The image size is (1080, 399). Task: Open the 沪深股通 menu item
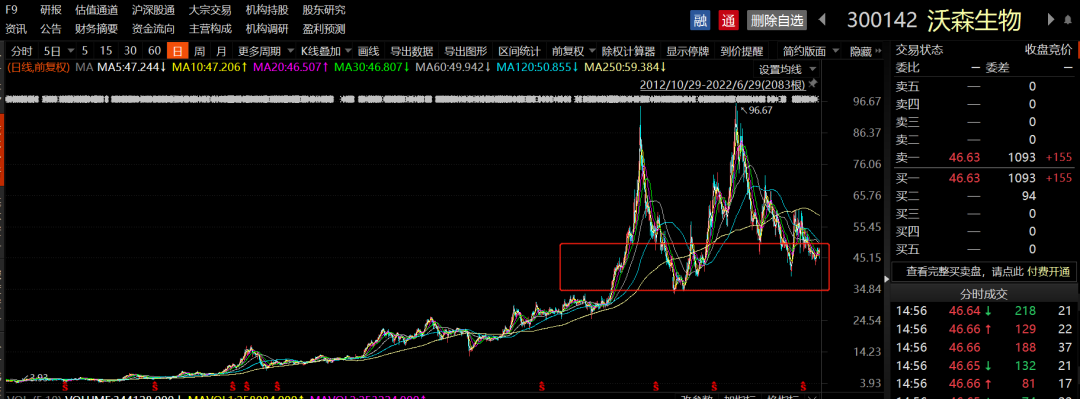pyautogui.click(x=153, y=10)
